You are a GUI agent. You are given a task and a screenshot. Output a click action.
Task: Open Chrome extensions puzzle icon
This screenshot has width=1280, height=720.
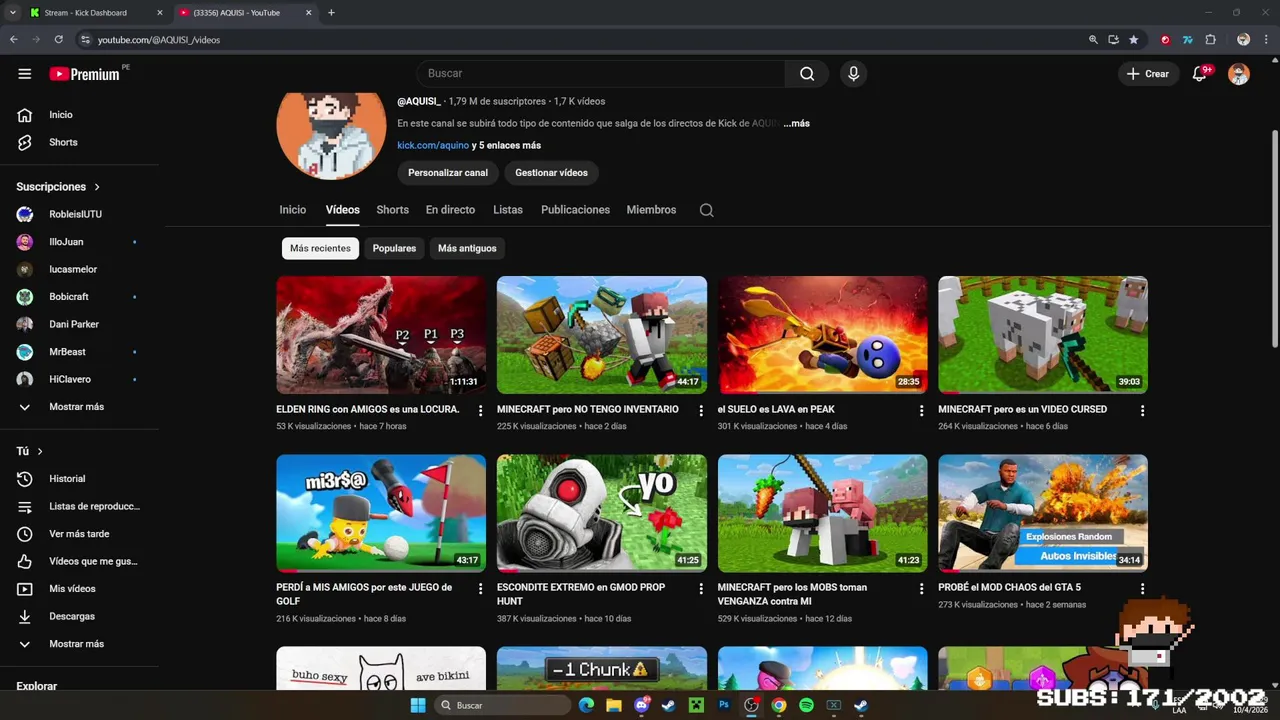click(x=1210, y=40)
